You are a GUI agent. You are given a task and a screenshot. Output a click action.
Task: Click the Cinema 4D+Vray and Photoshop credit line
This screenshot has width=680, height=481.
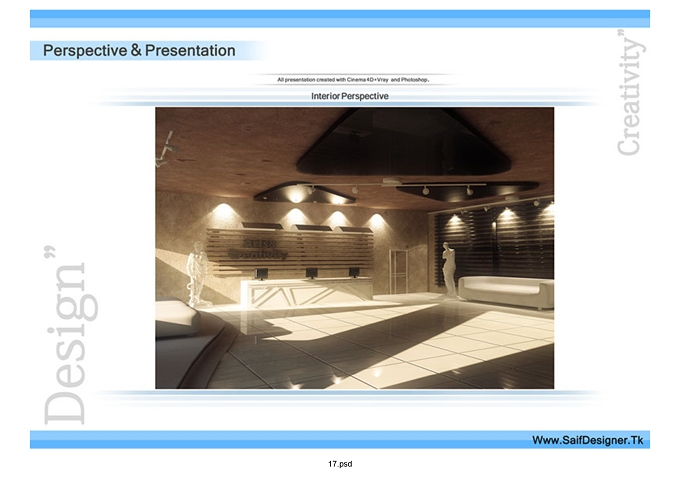(x=353, y=80)
